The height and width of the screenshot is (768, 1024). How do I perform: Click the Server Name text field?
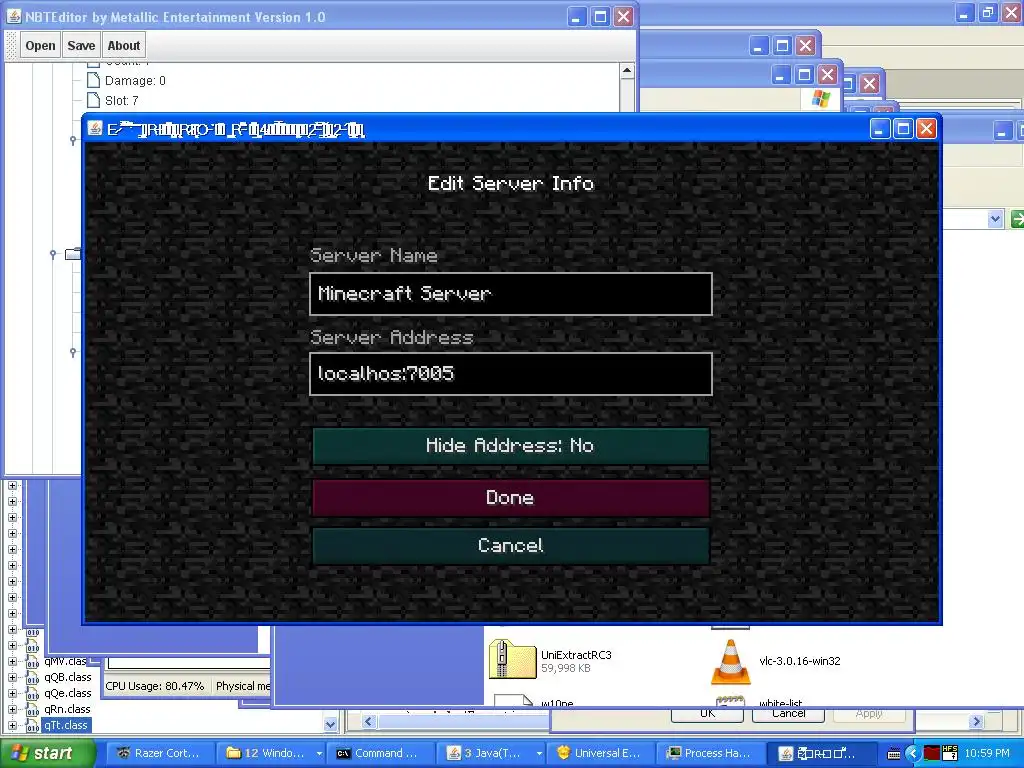pos(511,294)
